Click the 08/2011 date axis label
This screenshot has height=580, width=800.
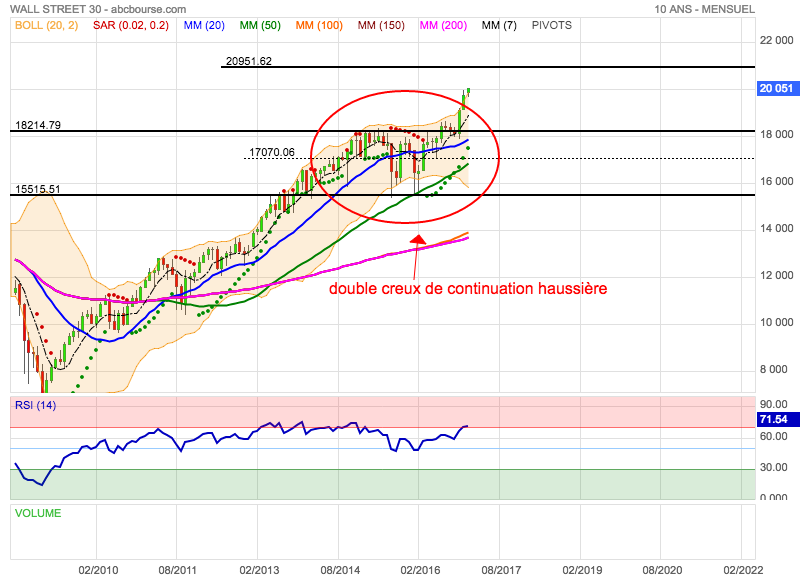[178, 570]
